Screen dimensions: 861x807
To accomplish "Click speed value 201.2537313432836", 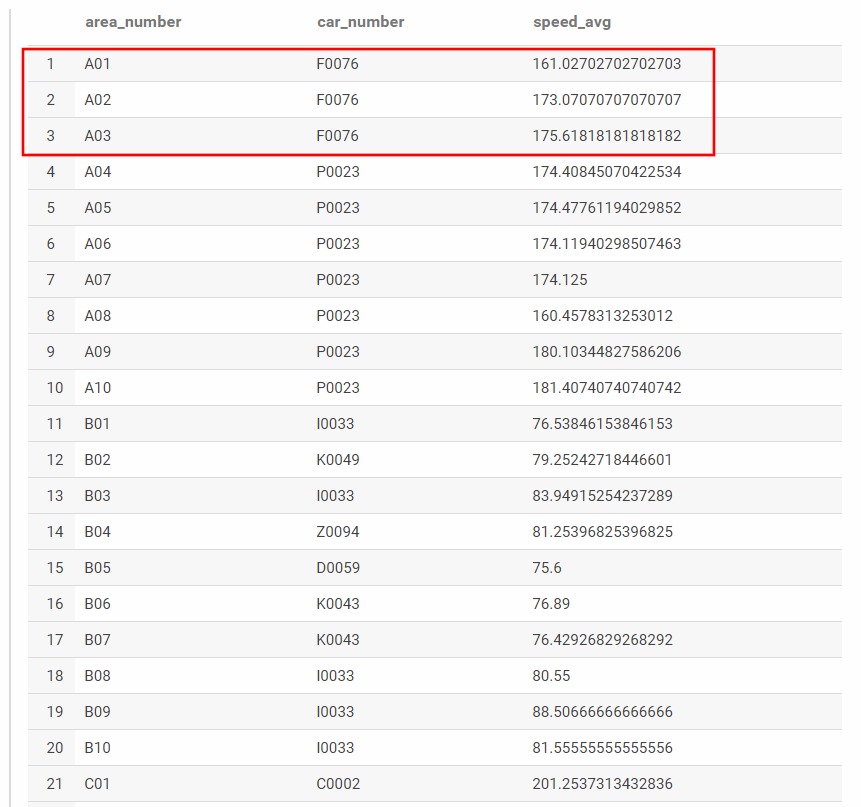I will coord(602,784).
